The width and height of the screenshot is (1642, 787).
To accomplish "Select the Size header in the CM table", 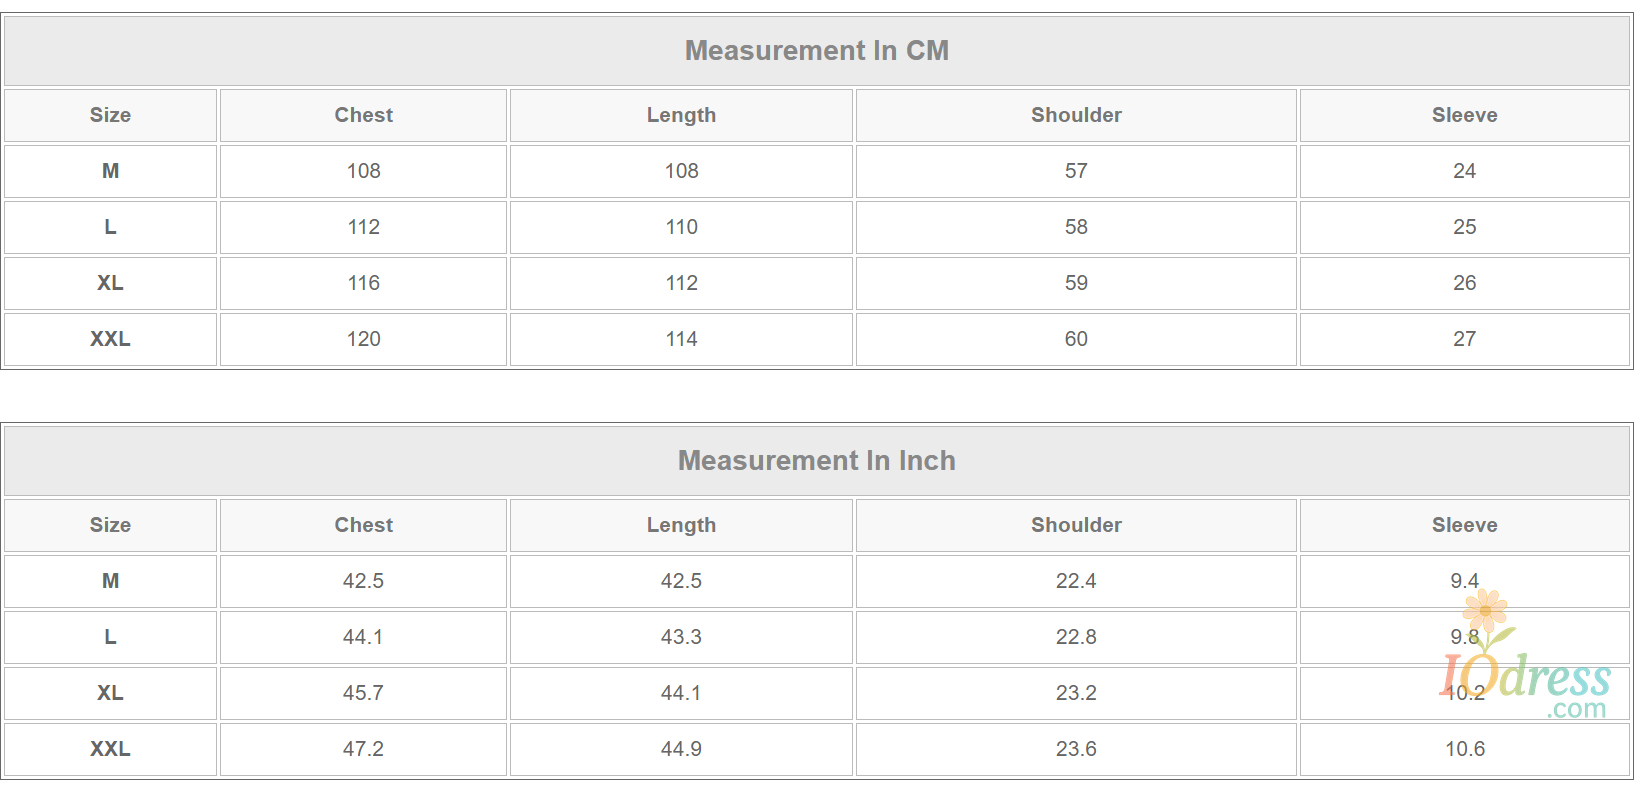I will (110, 115).
